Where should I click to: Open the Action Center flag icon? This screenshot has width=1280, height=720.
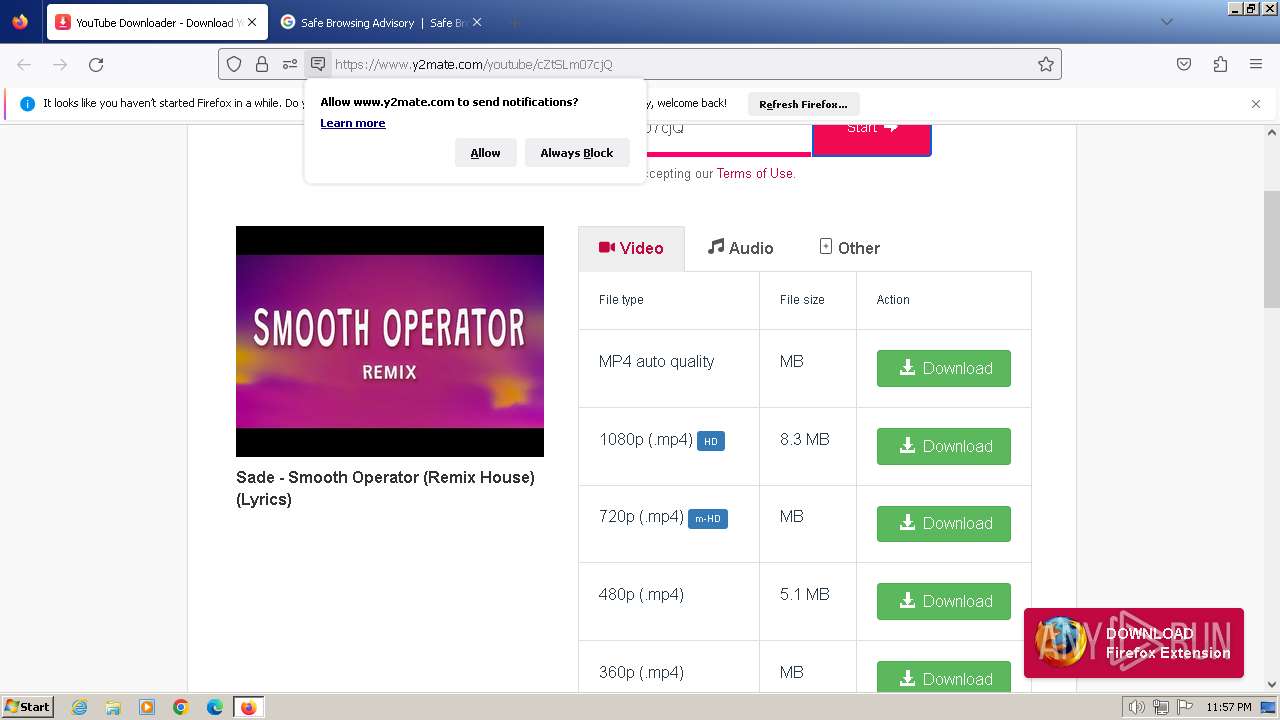pos(1183,707)
